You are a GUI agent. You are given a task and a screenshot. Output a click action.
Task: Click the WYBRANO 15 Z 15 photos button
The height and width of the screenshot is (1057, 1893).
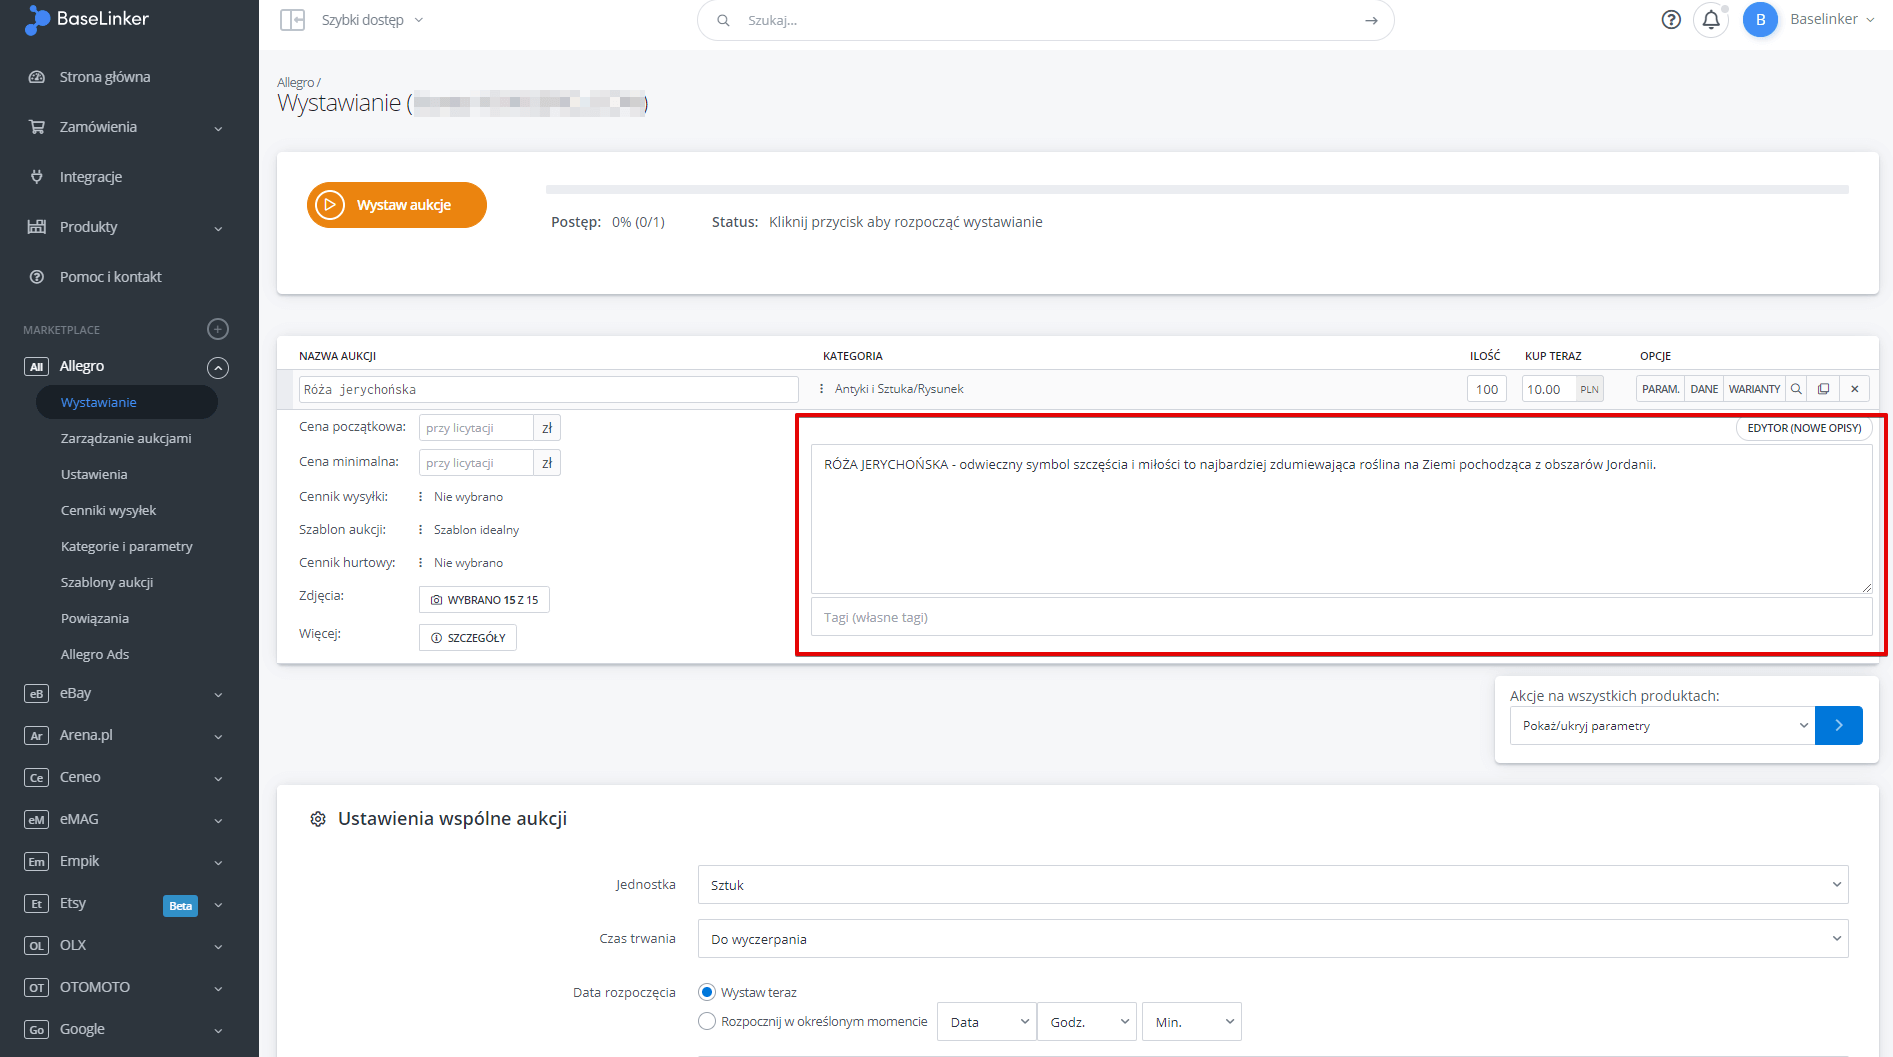tap(484, 600)
